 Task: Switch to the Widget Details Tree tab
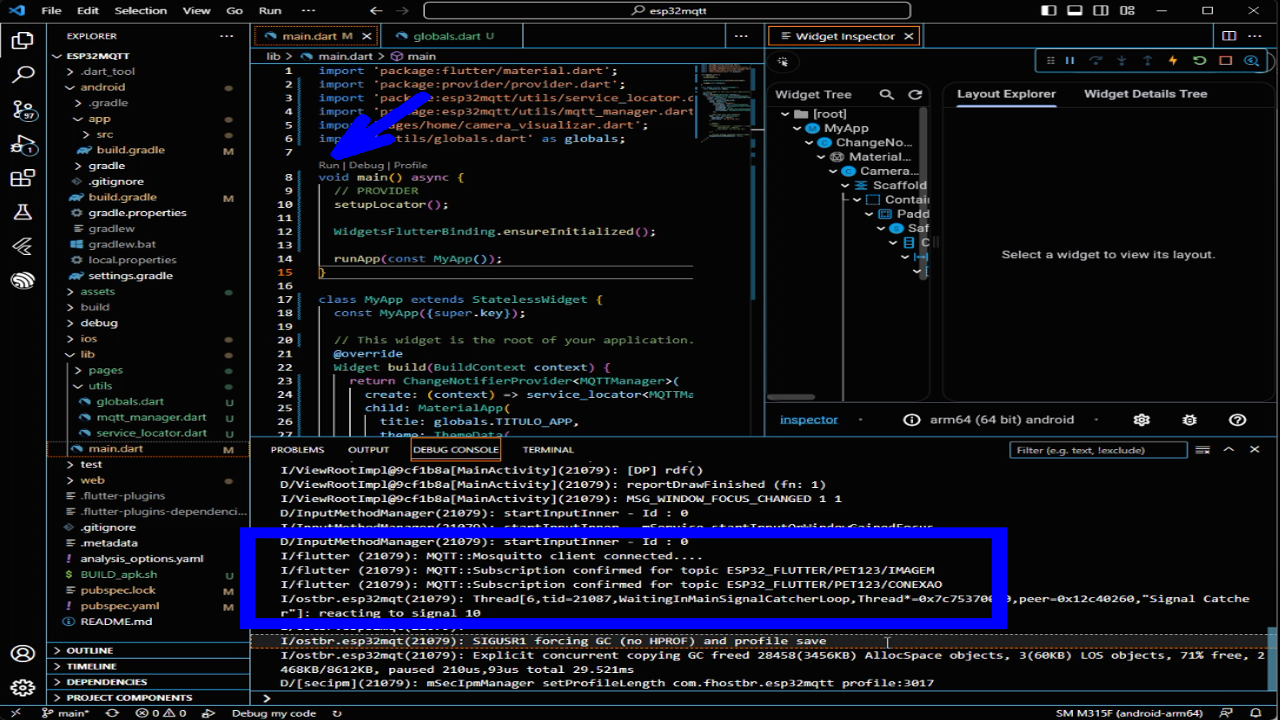(x=1145, y=94)
